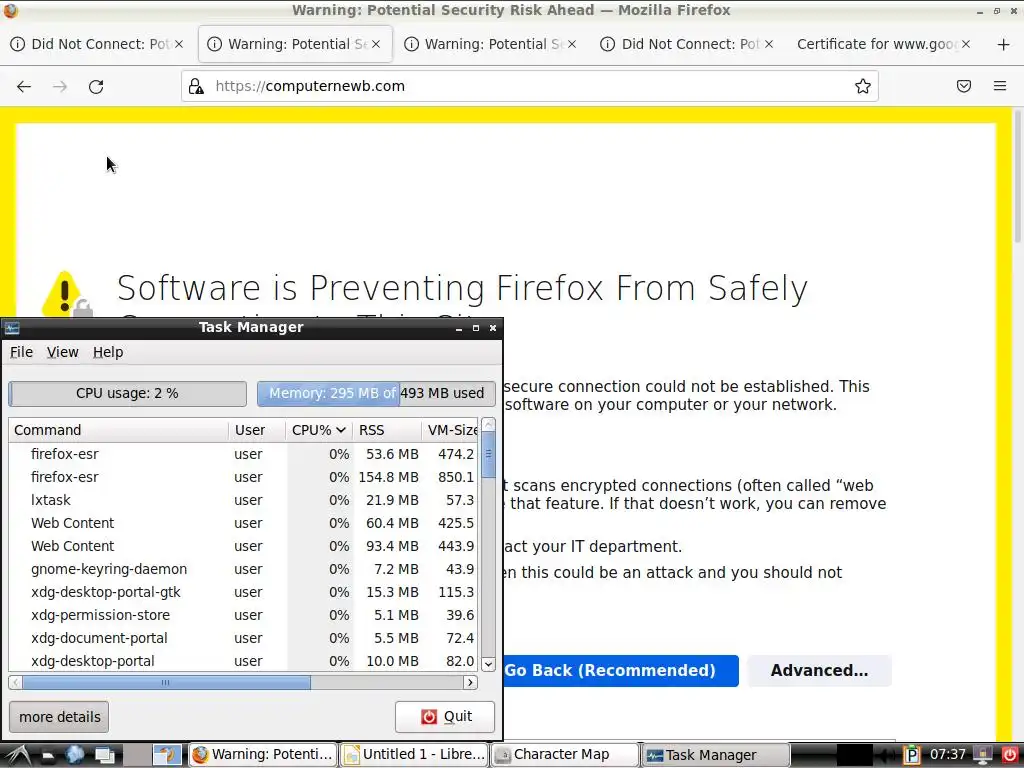Sort processes by the Command column
Screen dimensions: 1024x768
coord(118,430)
